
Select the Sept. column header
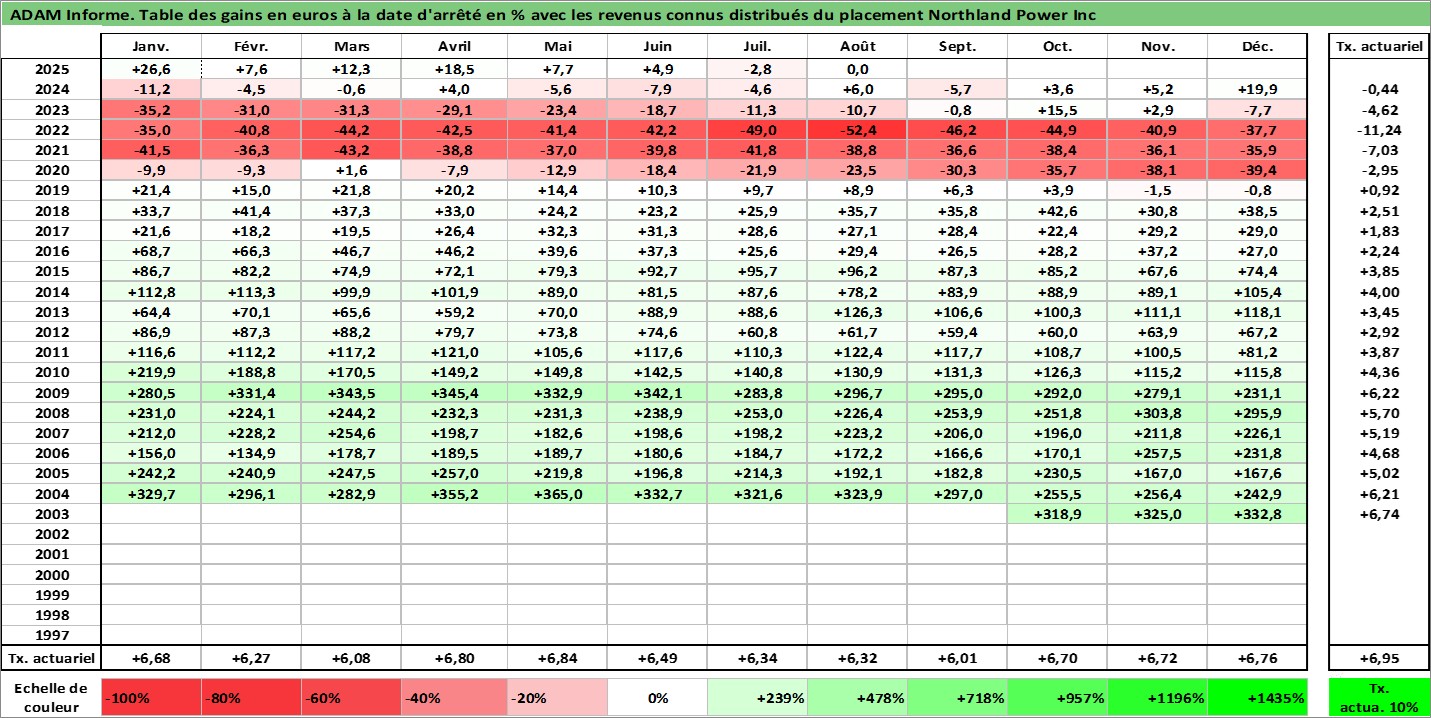tap(958, 47)
